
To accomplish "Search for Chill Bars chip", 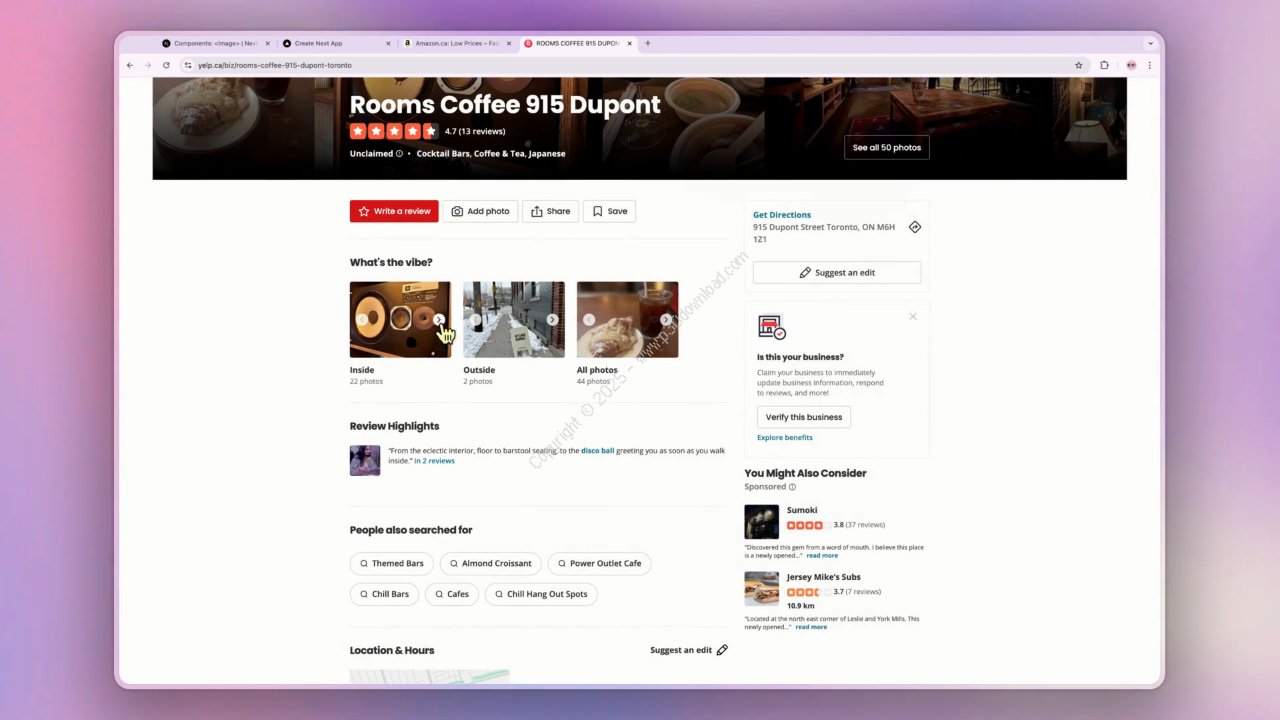I will (384, 594).
